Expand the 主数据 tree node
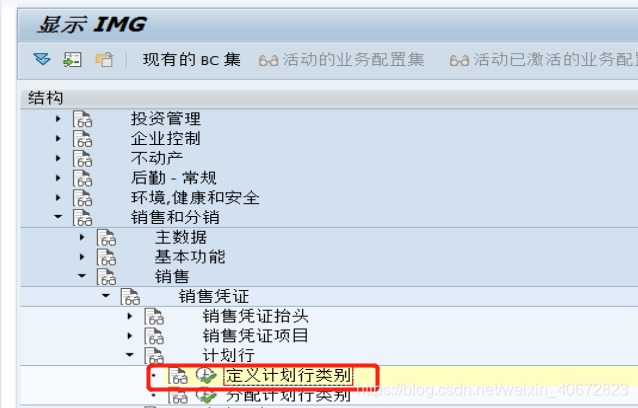The width and height of the screenshot is (638, 408). pos(82,237)
